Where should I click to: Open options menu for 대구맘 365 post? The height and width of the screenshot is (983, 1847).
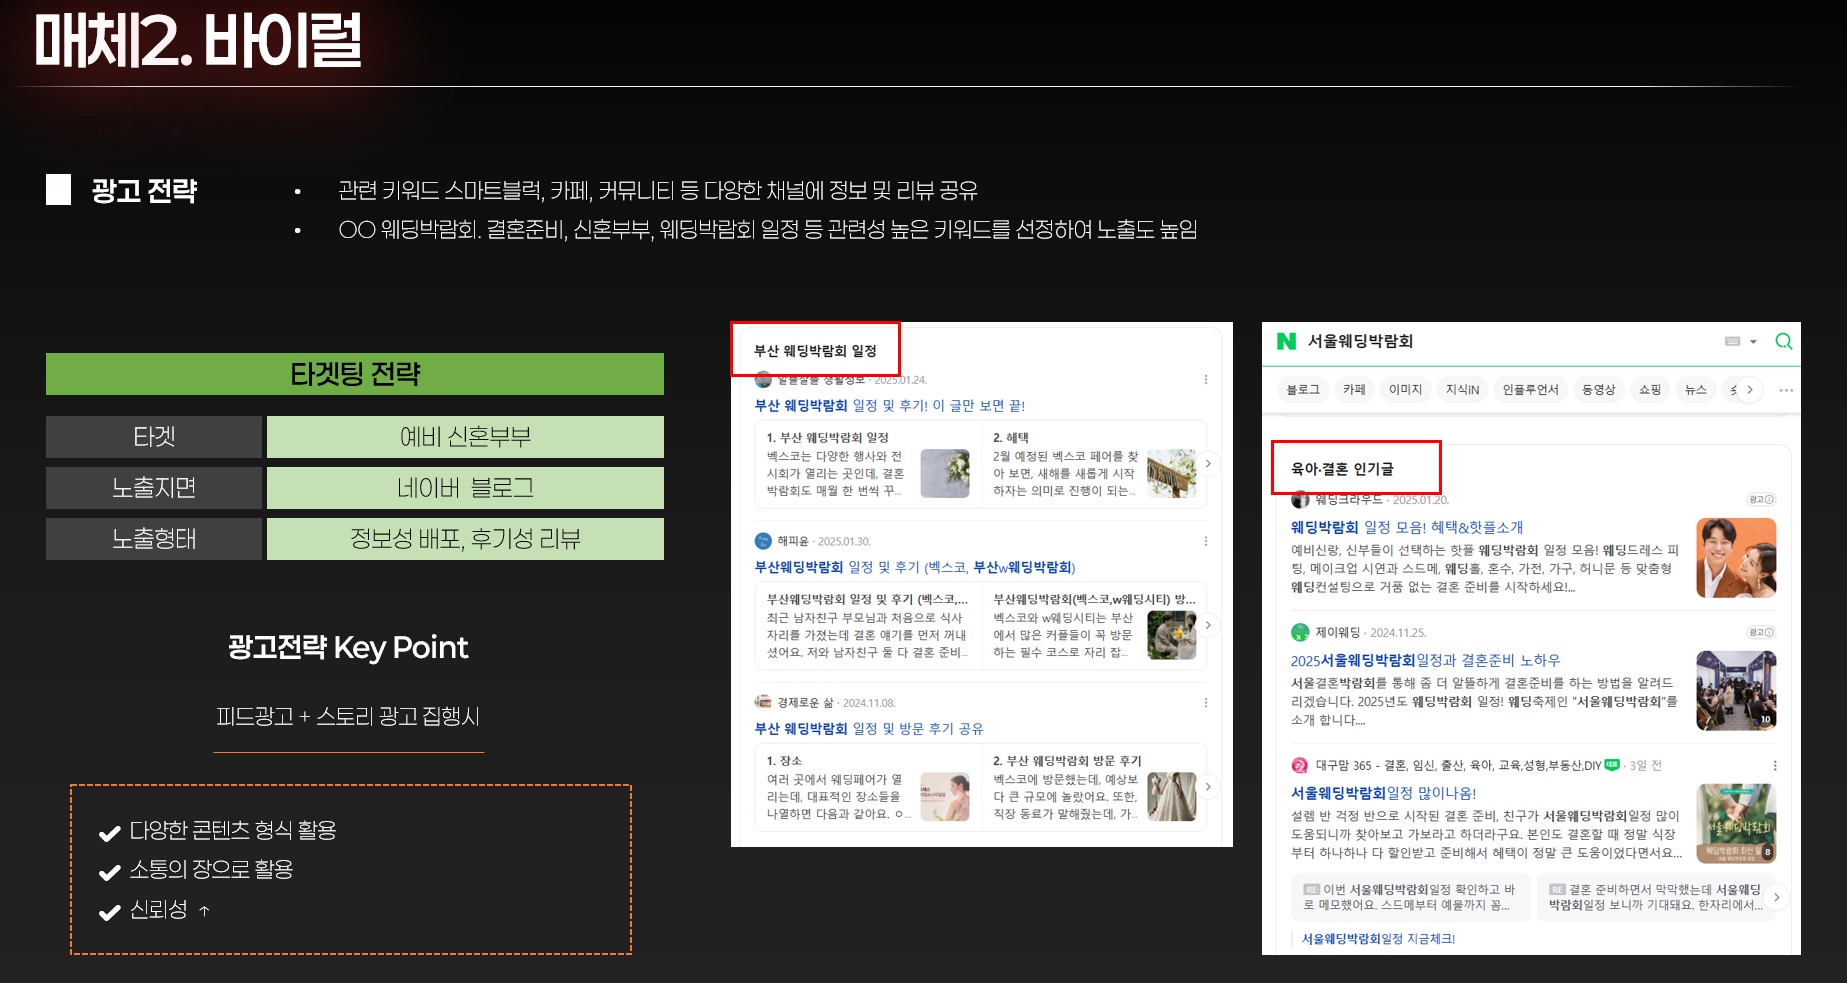click(1775, 765)
